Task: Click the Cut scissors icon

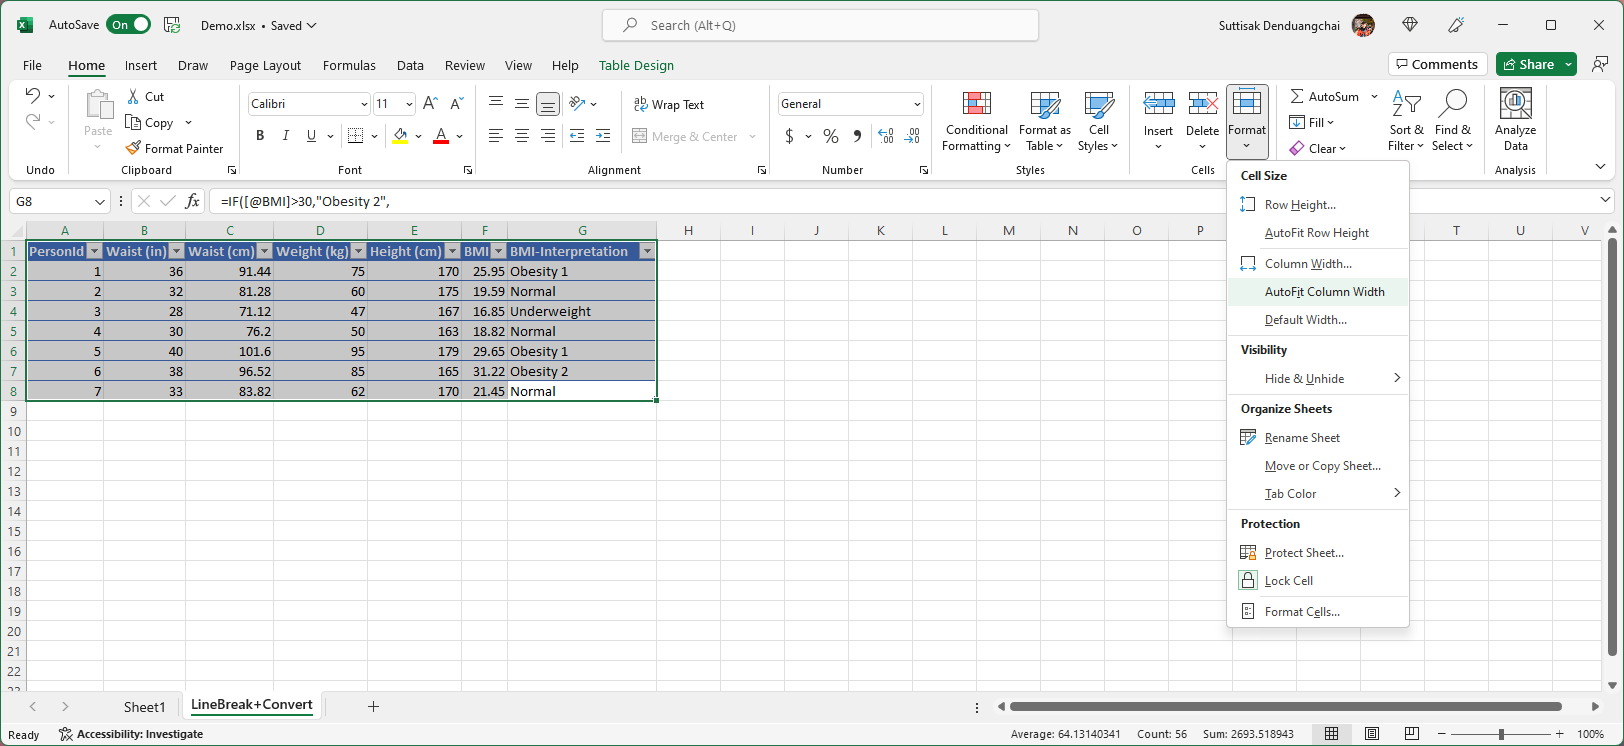Action: [x=133, y=97]
